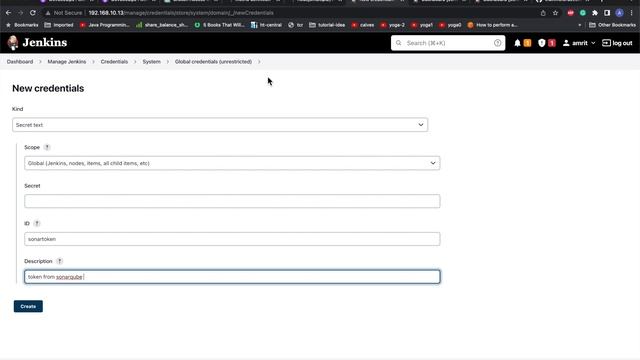Open the Extensions puzzle-piece icon
The width and height of the screenshot is (640, 360).
click(595, 13)
